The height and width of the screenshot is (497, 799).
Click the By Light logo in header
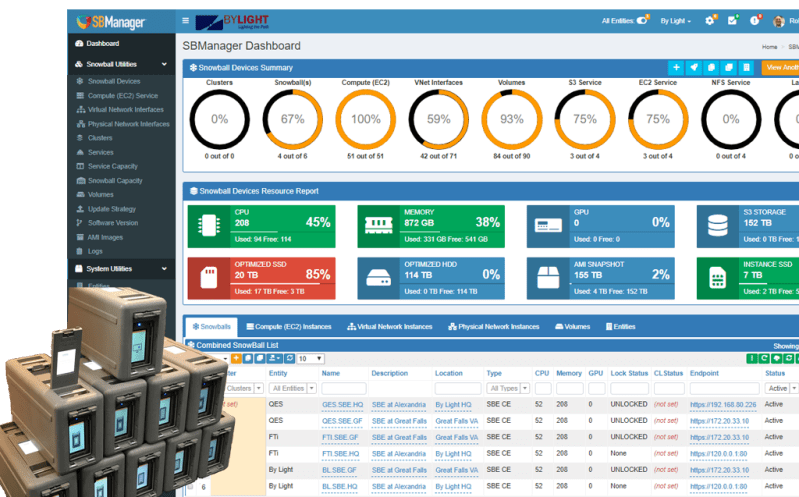(232, 22)
